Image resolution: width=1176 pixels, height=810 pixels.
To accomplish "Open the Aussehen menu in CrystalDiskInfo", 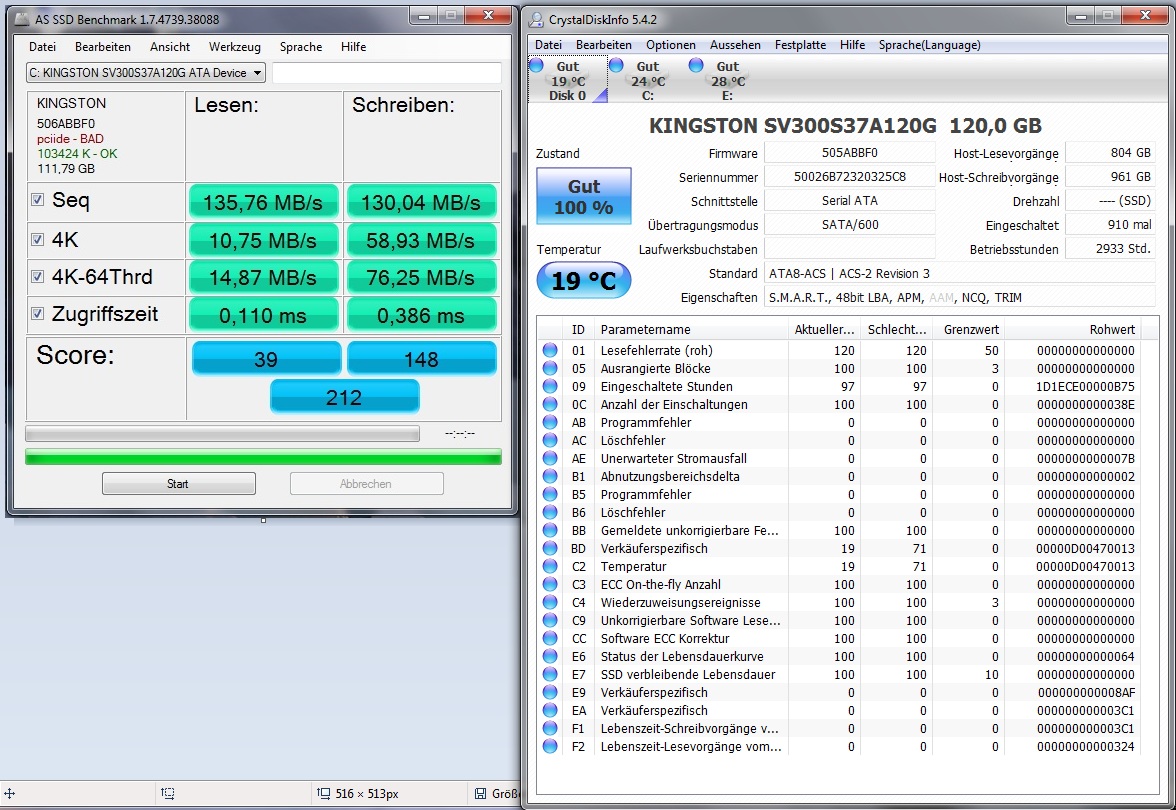I will pyautogui.click(x=735, y=45).
